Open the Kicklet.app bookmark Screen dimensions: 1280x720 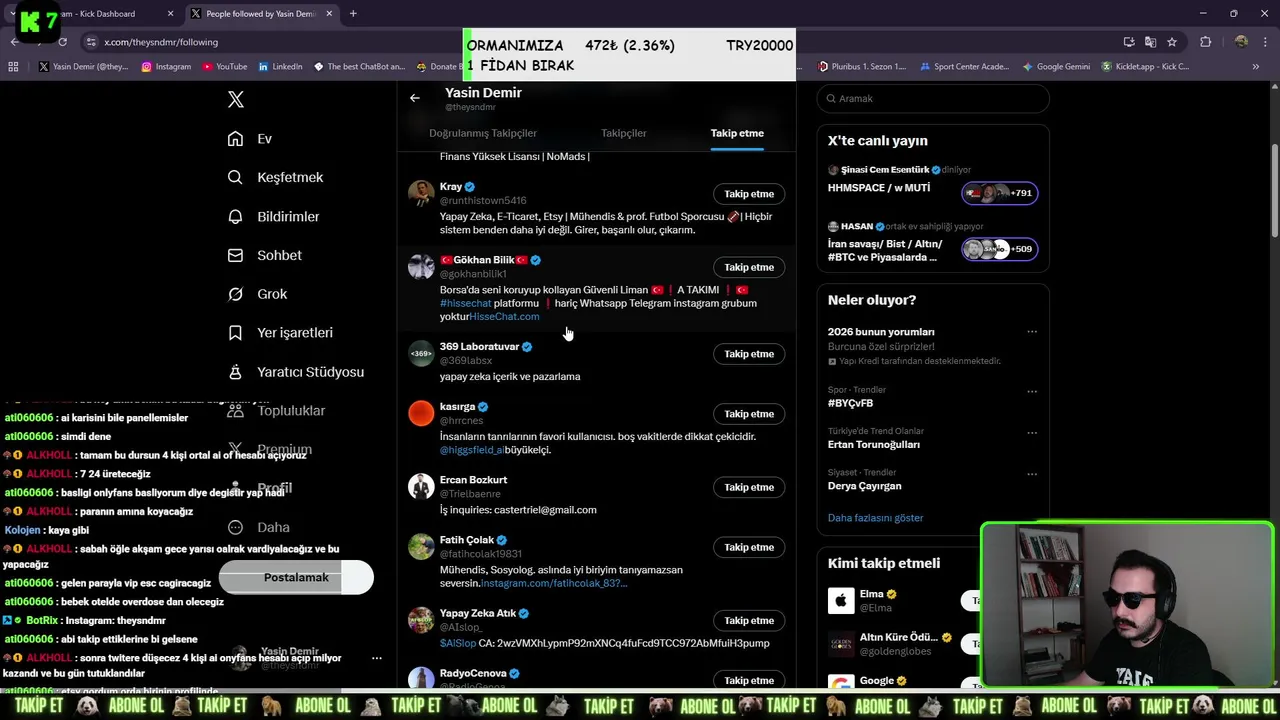click(1146, 67)
